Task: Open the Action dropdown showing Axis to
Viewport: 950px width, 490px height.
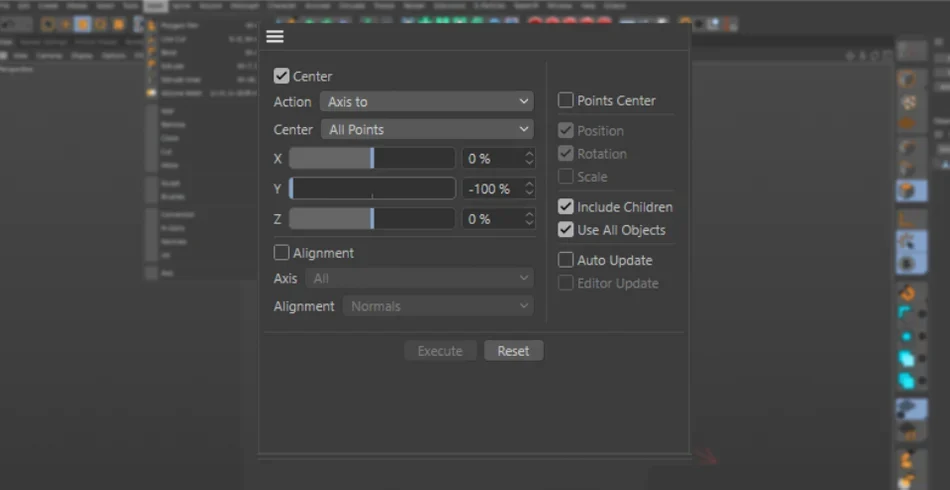Action: 427,102
